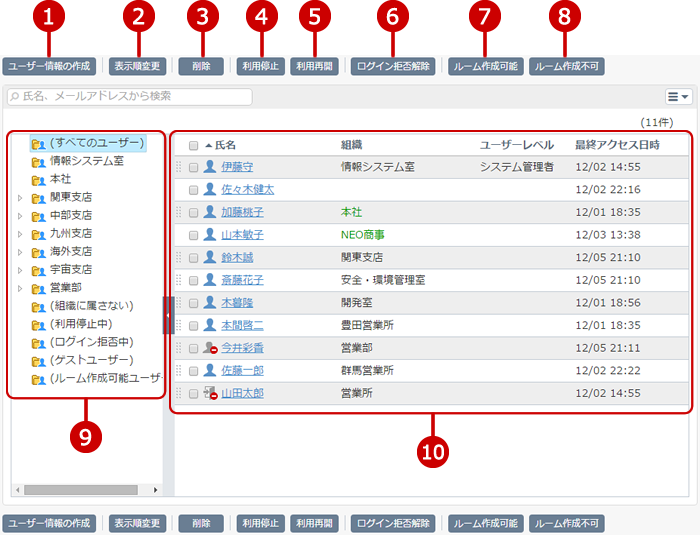The width and height of the screenshot is (700, 535).
Task: Open the list view options dropdown menu
Action: point(679,97)
